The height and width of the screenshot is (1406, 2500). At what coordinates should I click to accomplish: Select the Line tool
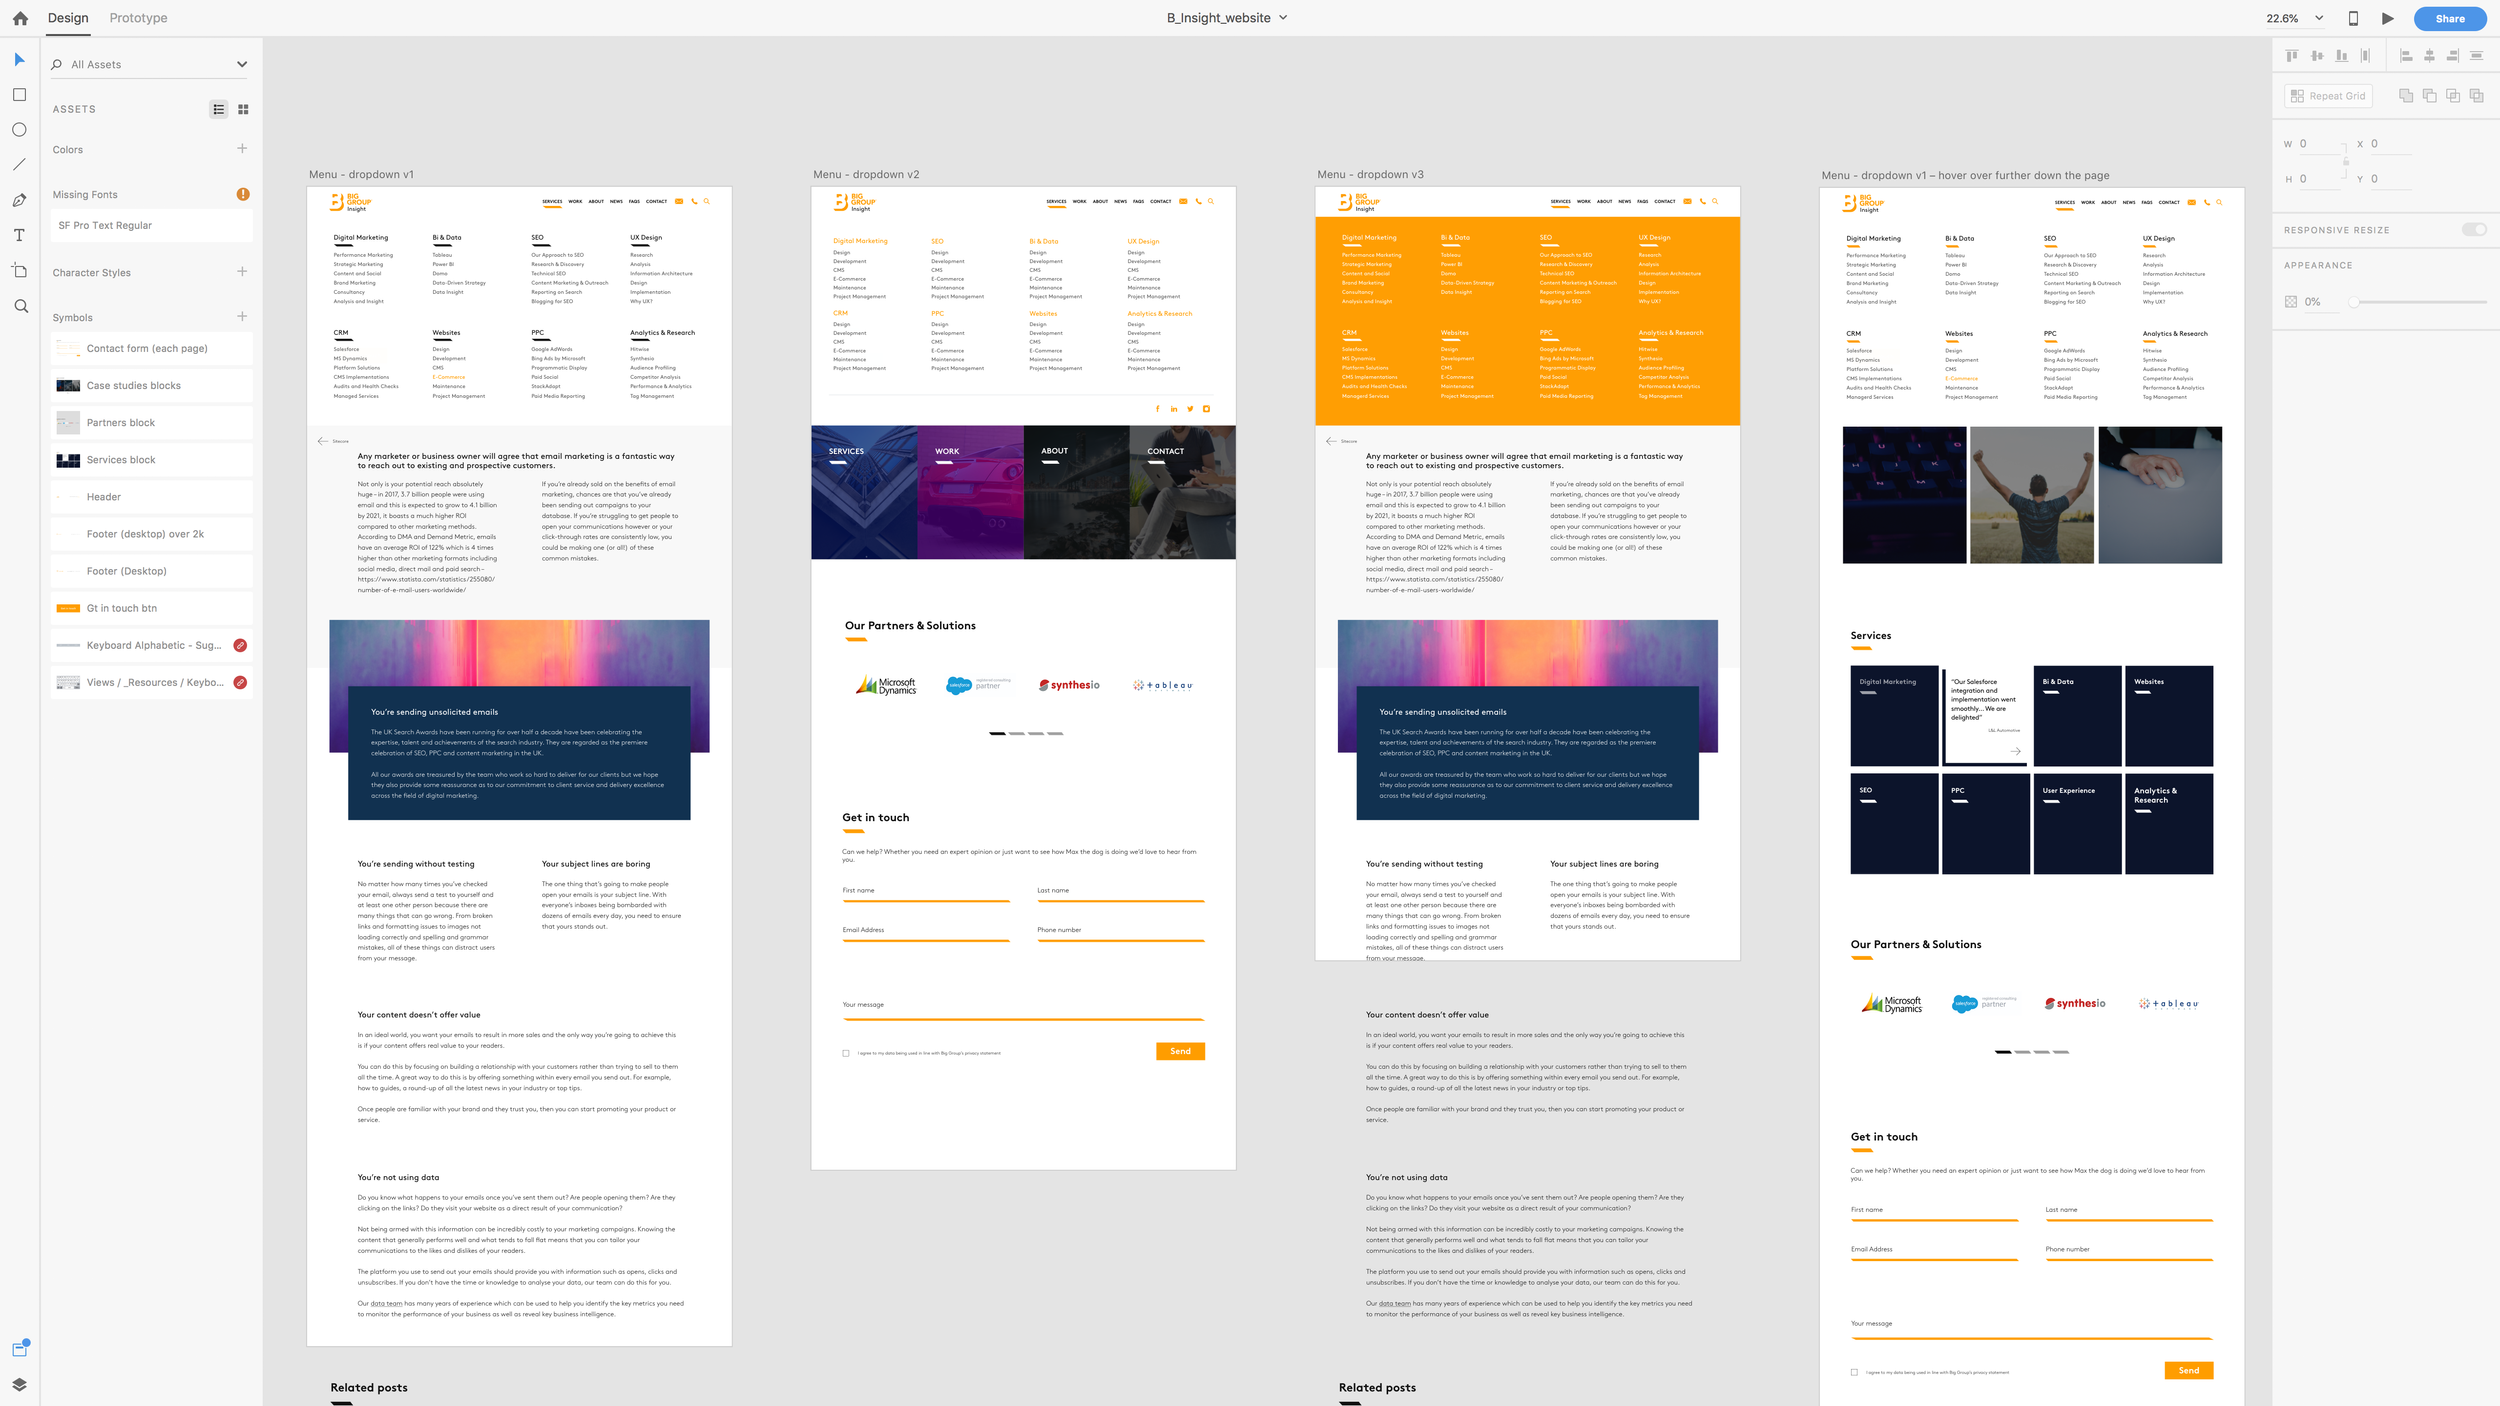19,164
